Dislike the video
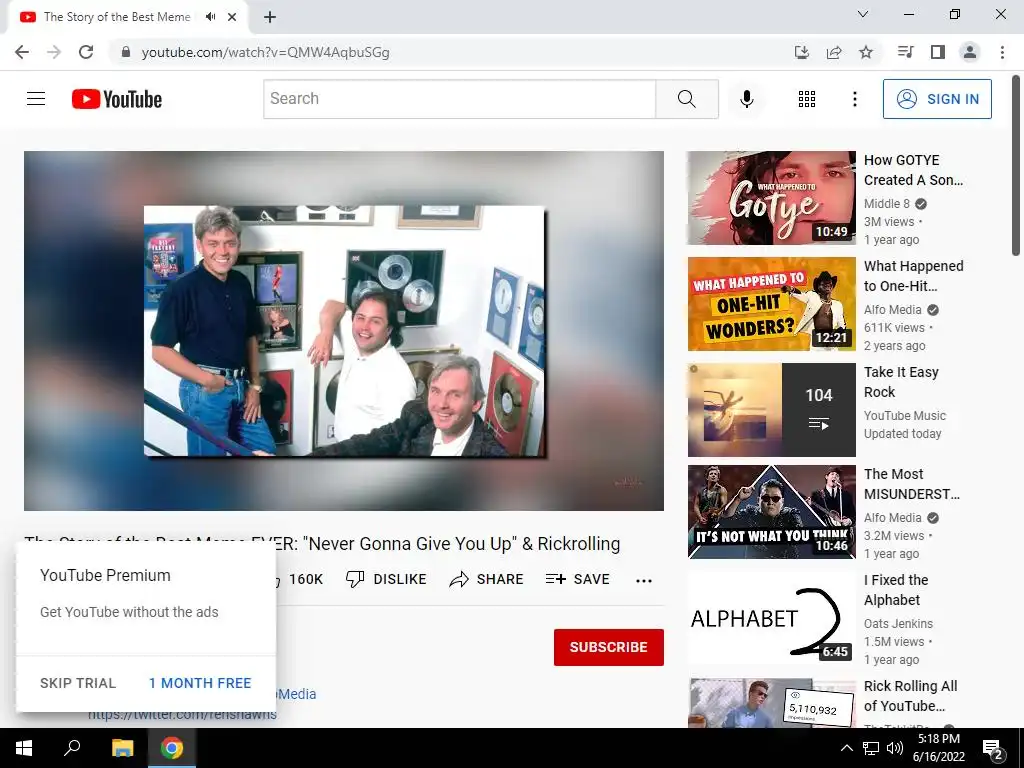 tap(386, 579)
